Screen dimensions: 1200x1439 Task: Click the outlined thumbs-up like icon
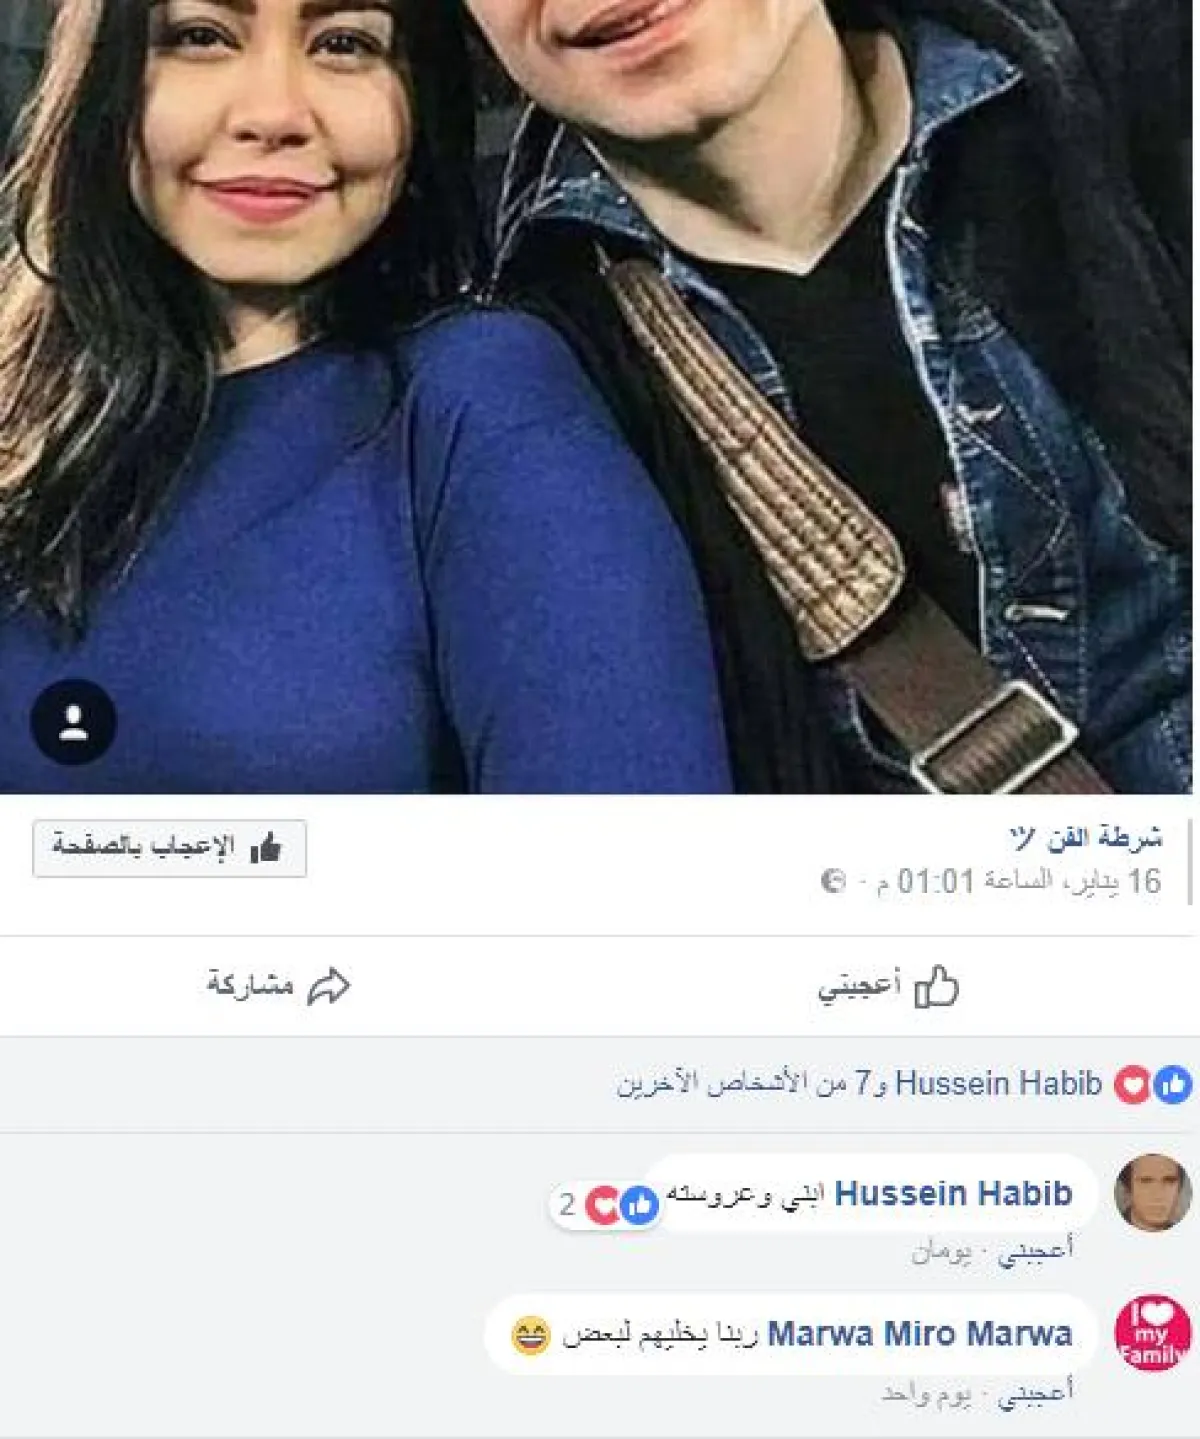click(937, 986)
